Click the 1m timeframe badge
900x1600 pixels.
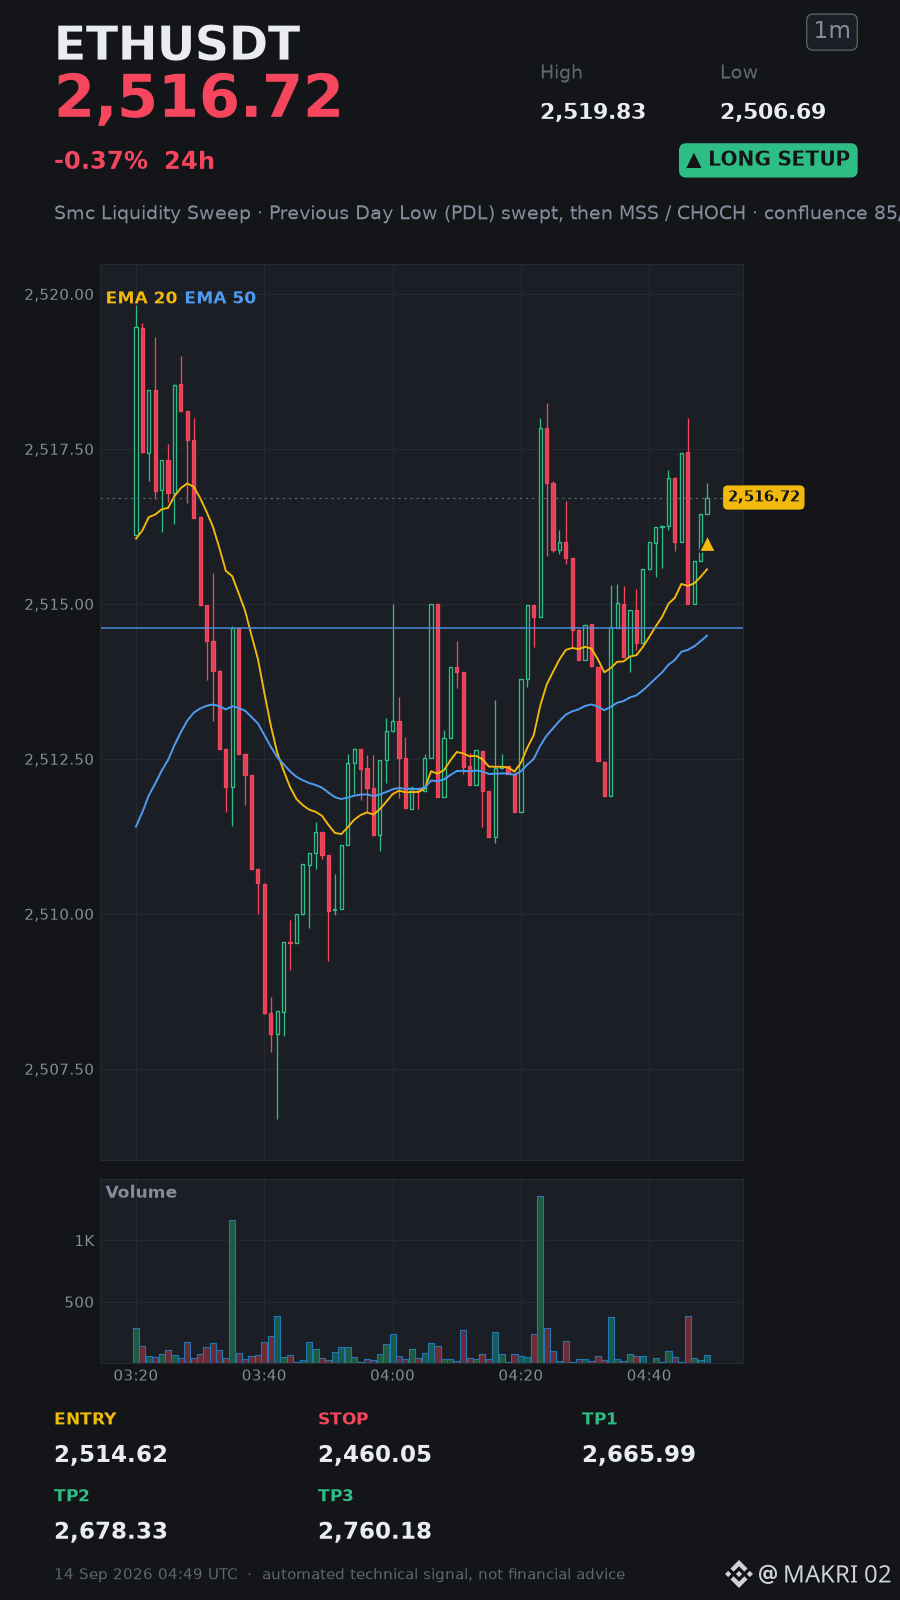coord(832,31)
